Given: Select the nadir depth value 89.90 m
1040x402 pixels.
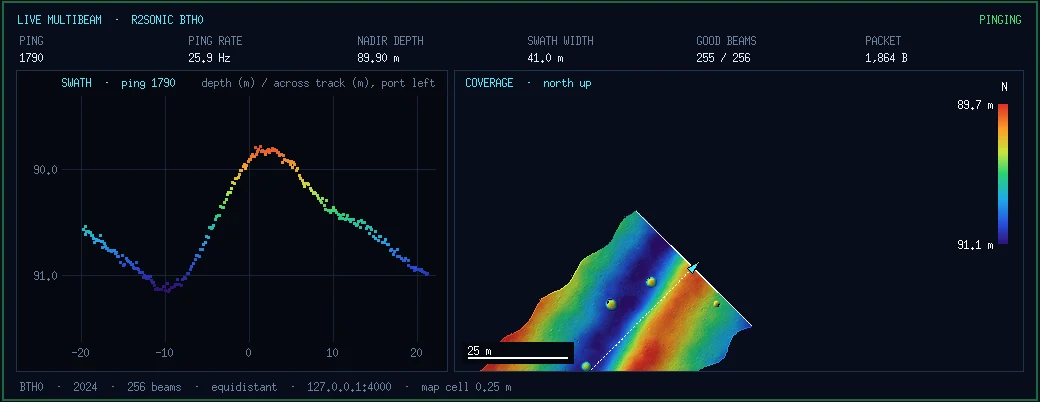Looking at the screenshot, I should coord(378,58).
